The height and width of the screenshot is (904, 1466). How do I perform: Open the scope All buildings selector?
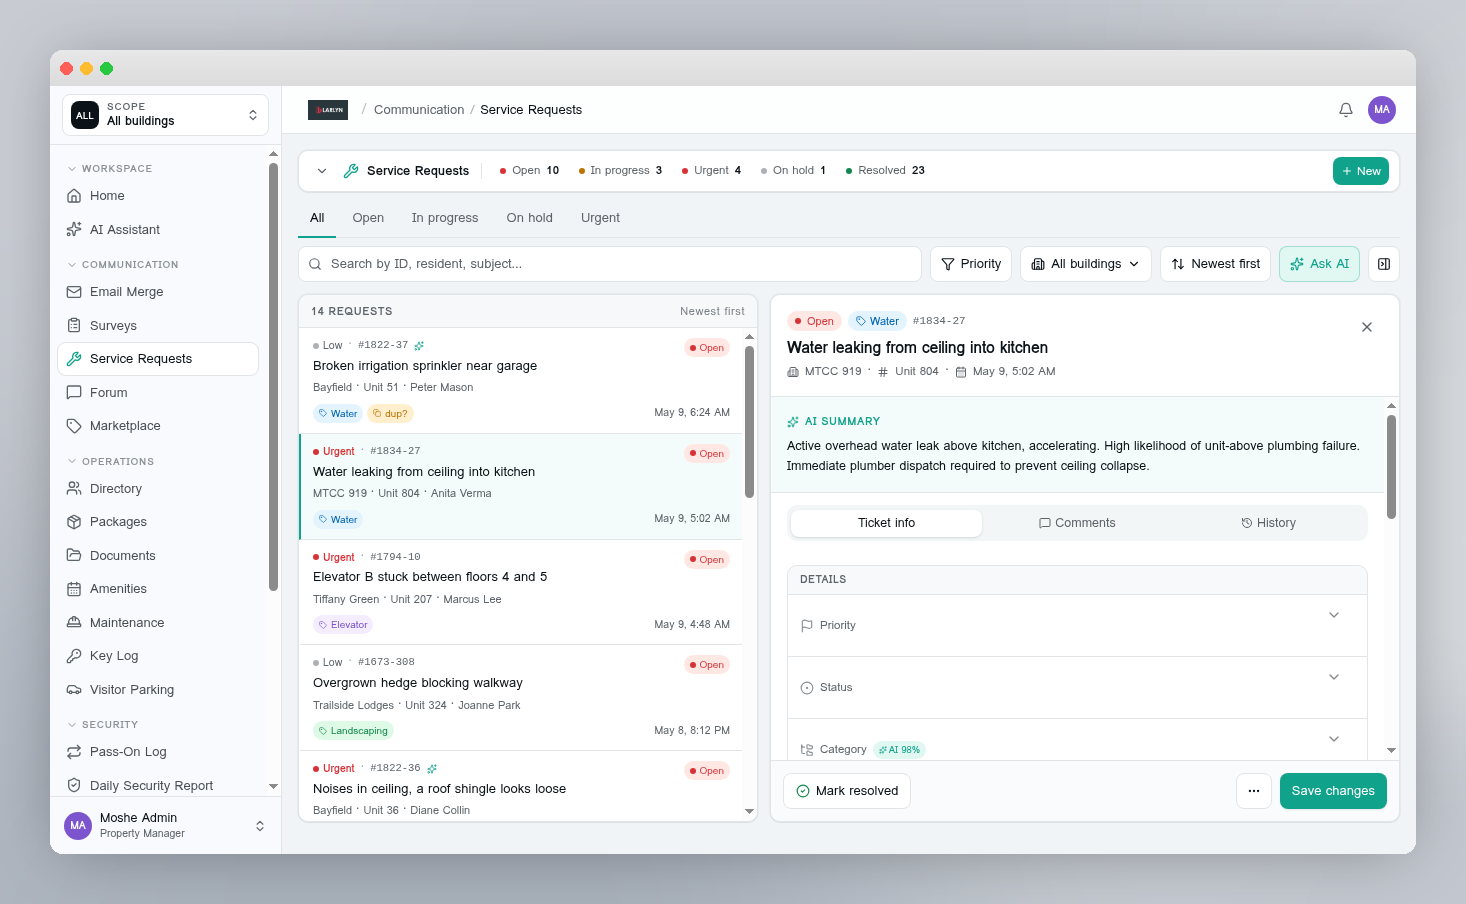point(166,115)
